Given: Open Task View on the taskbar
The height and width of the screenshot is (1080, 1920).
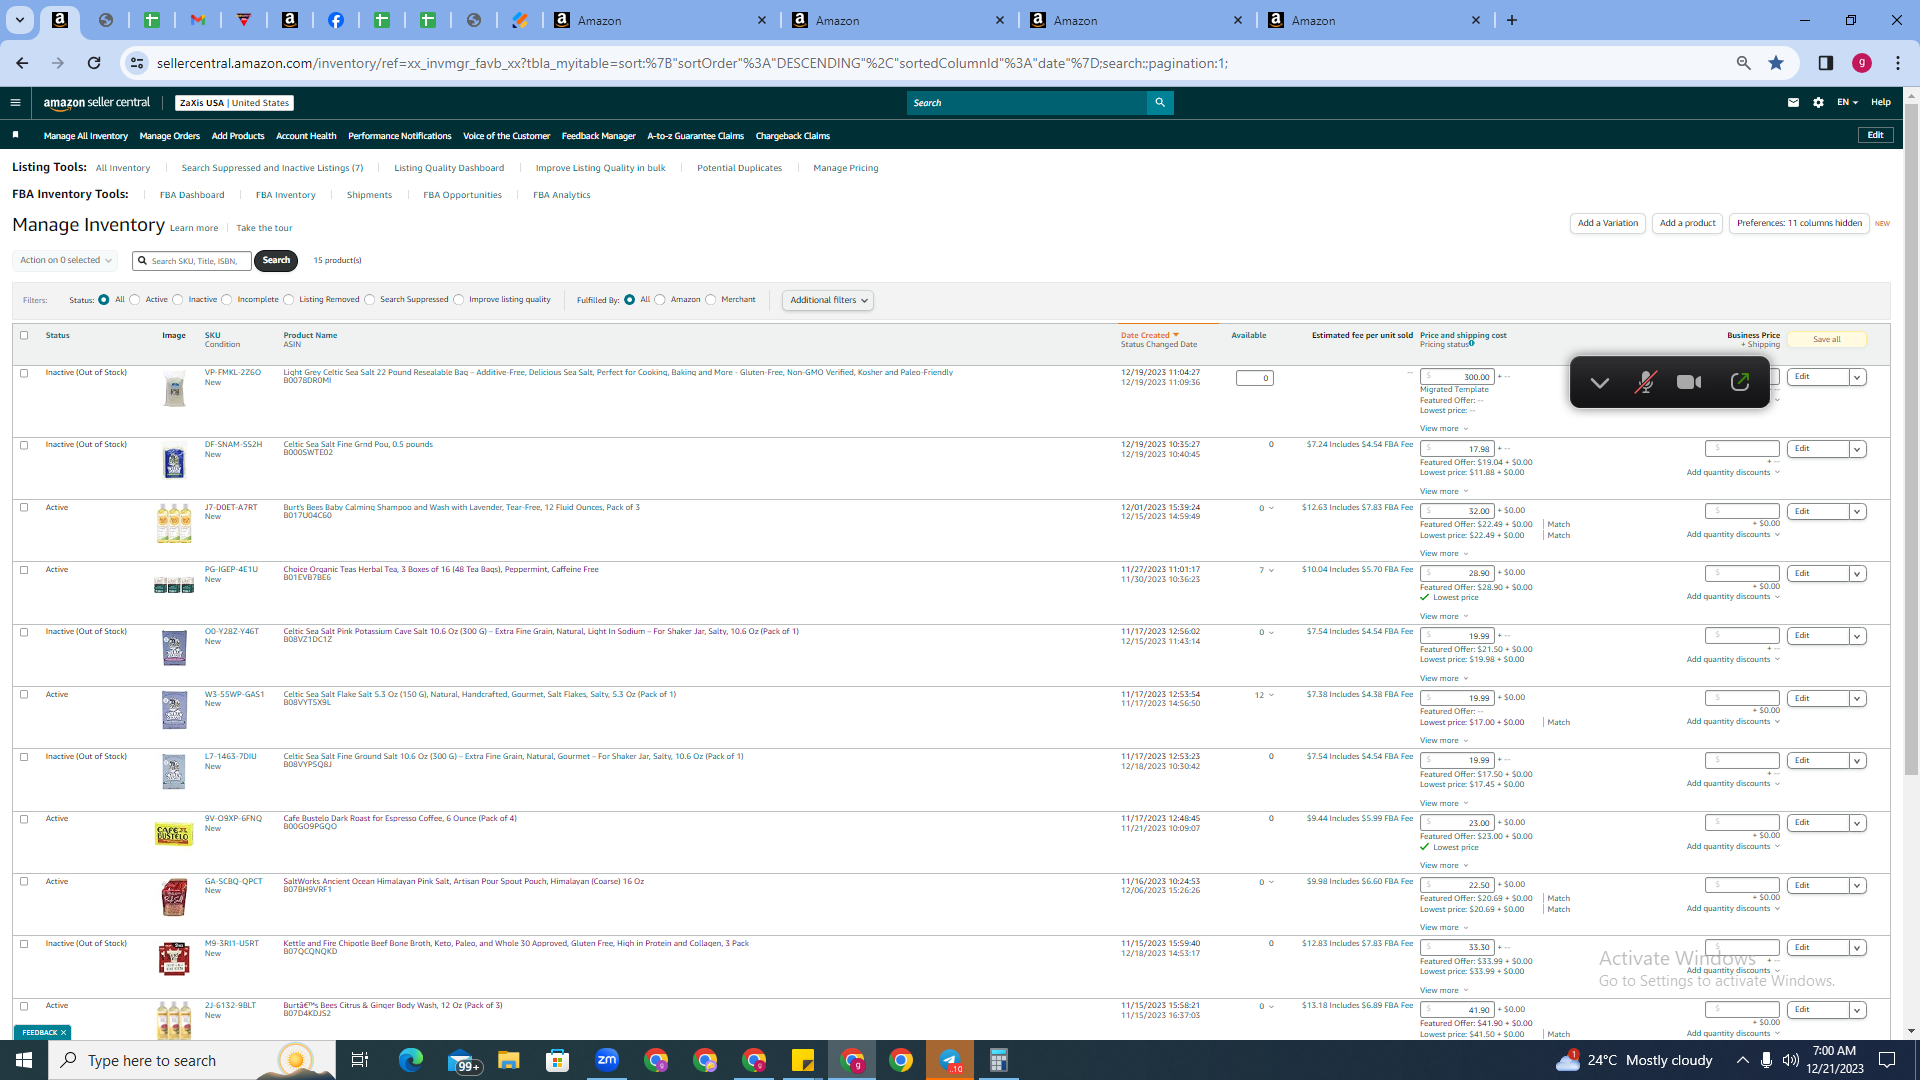Looking at the screenshot, I should pos(360,1060).
